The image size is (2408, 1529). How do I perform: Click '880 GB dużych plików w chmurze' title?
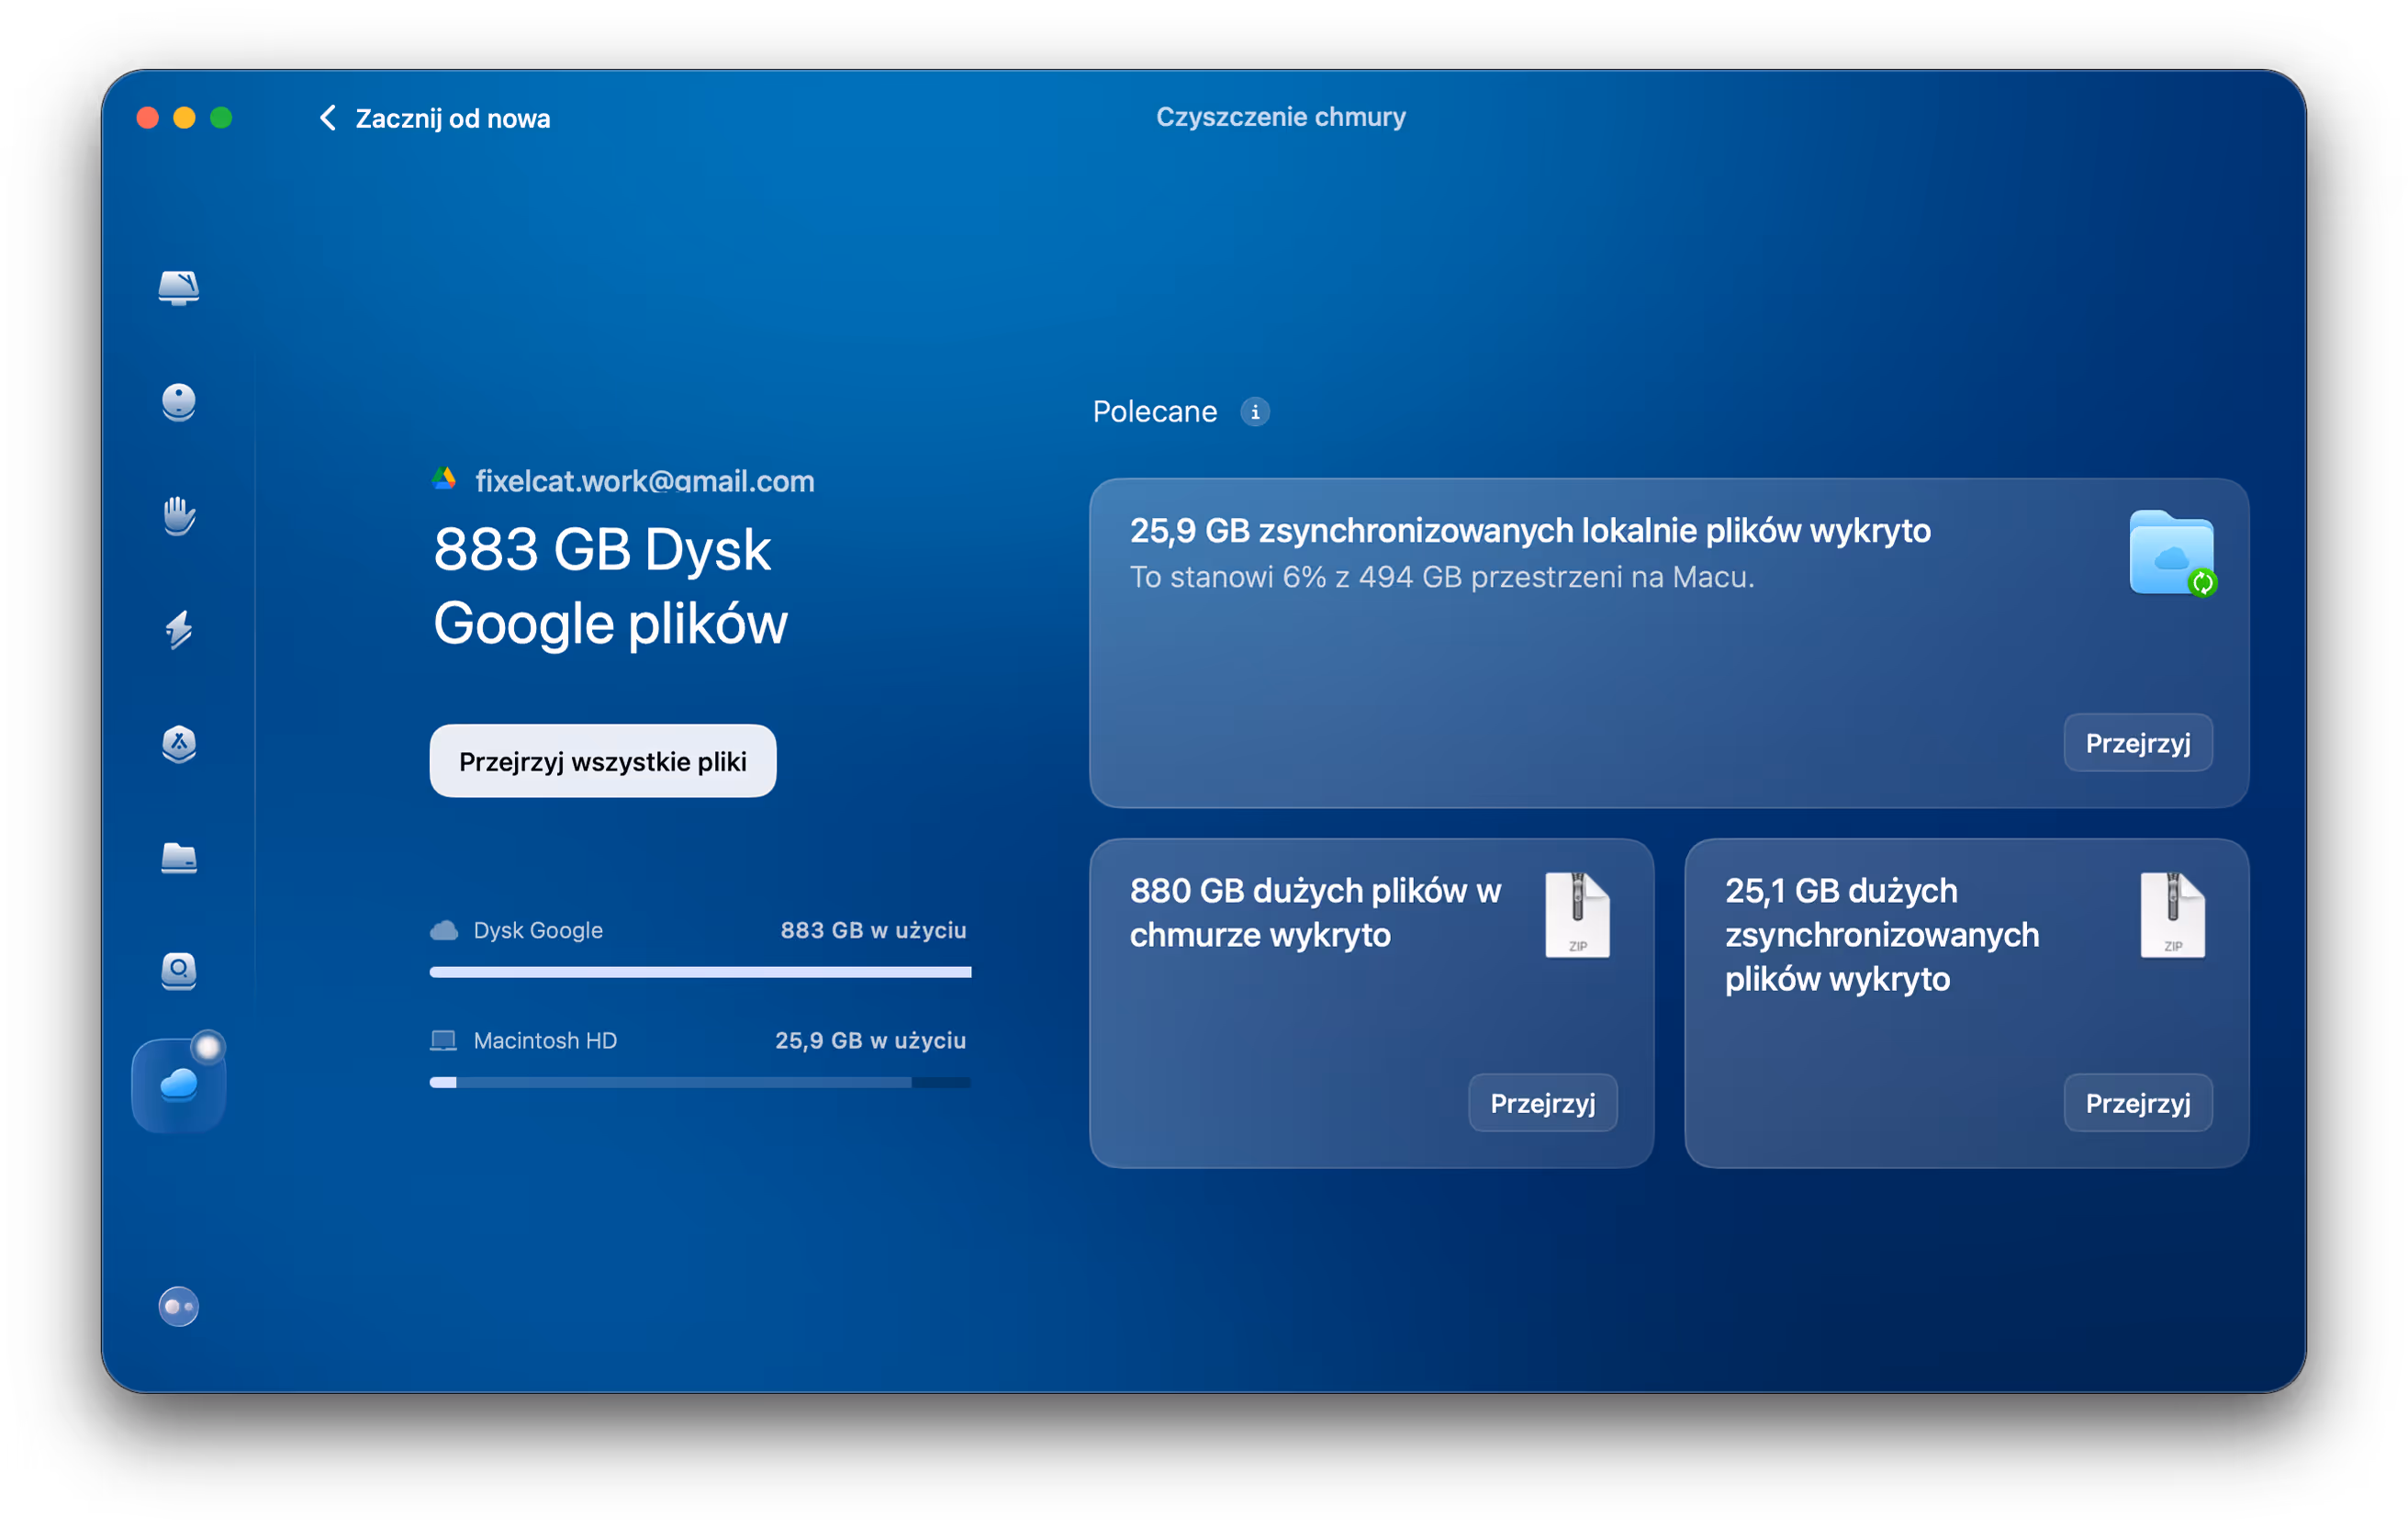click(x=1316, y=912)
